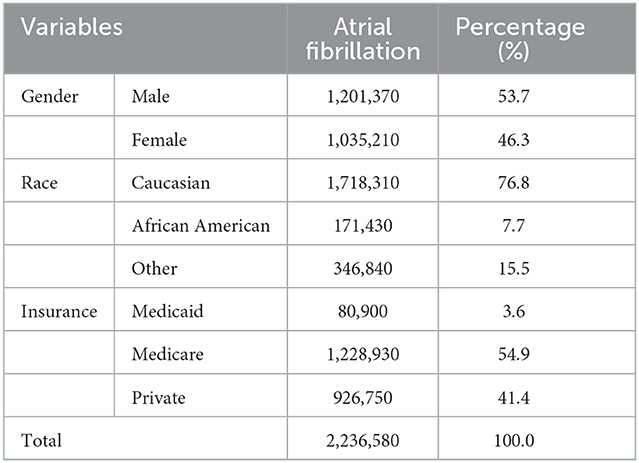Select the Female cell
Viewport: 639px width, 463px height.
161,142
